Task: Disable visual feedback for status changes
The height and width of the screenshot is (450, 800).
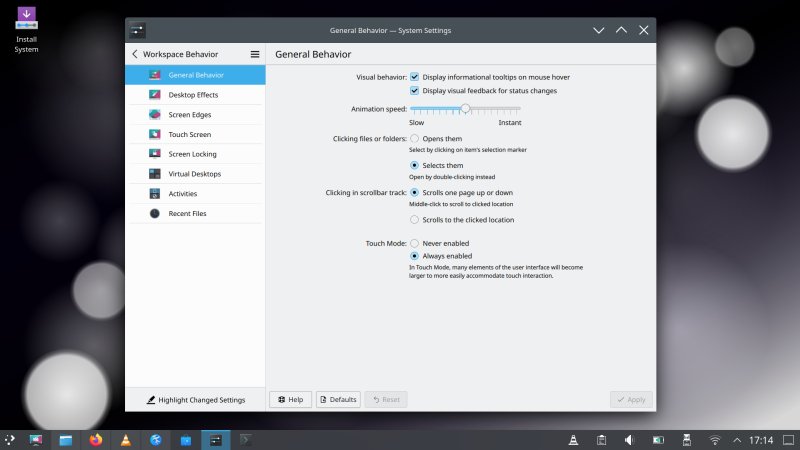Action: [415, 91]
